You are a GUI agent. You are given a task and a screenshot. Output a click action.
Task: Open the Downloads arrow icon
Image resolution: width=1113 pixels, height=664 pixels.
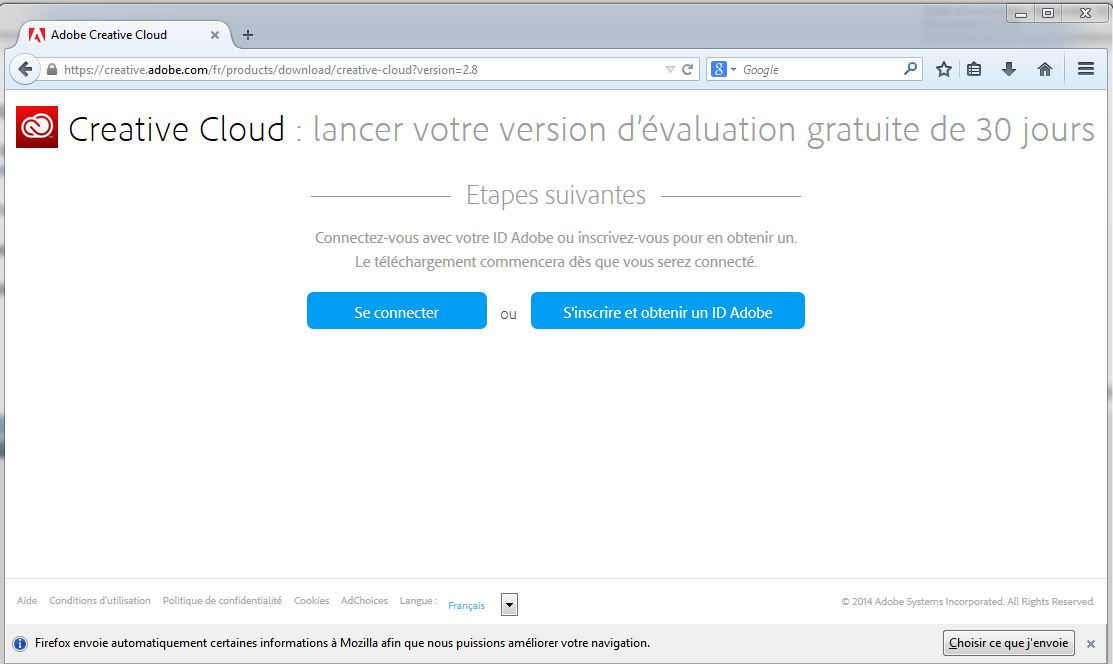1009,69
